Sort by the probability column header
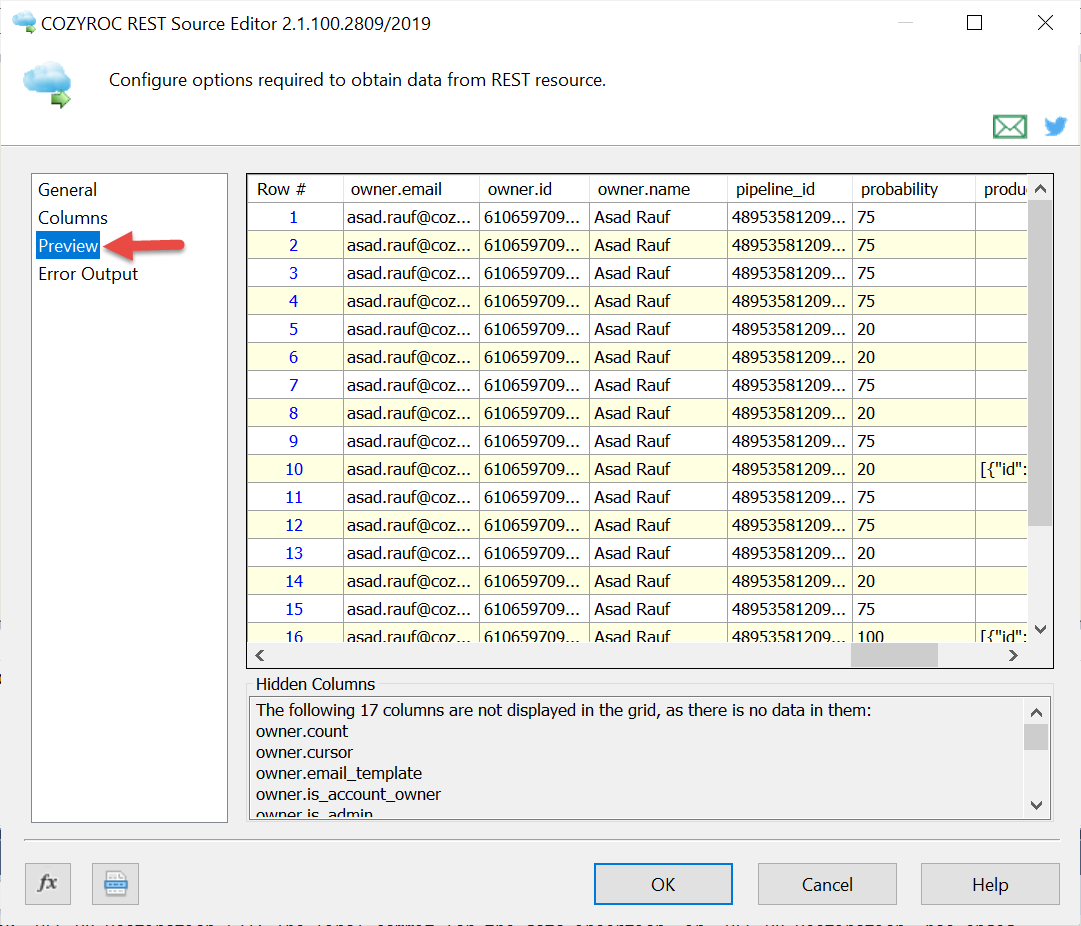1081x926 pixels. (x=914, y=189)
